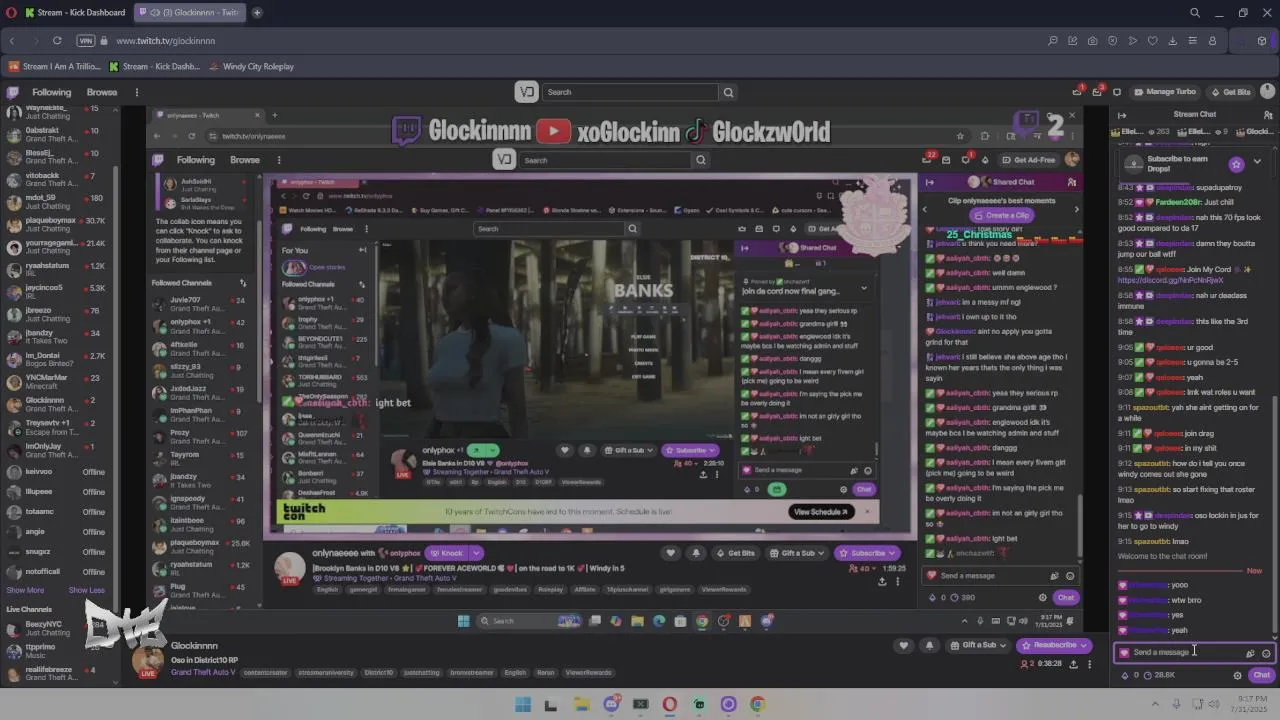Go back with the browser back arrow
The width and height of the screenshot is (1280, 720).
[12, 41]
